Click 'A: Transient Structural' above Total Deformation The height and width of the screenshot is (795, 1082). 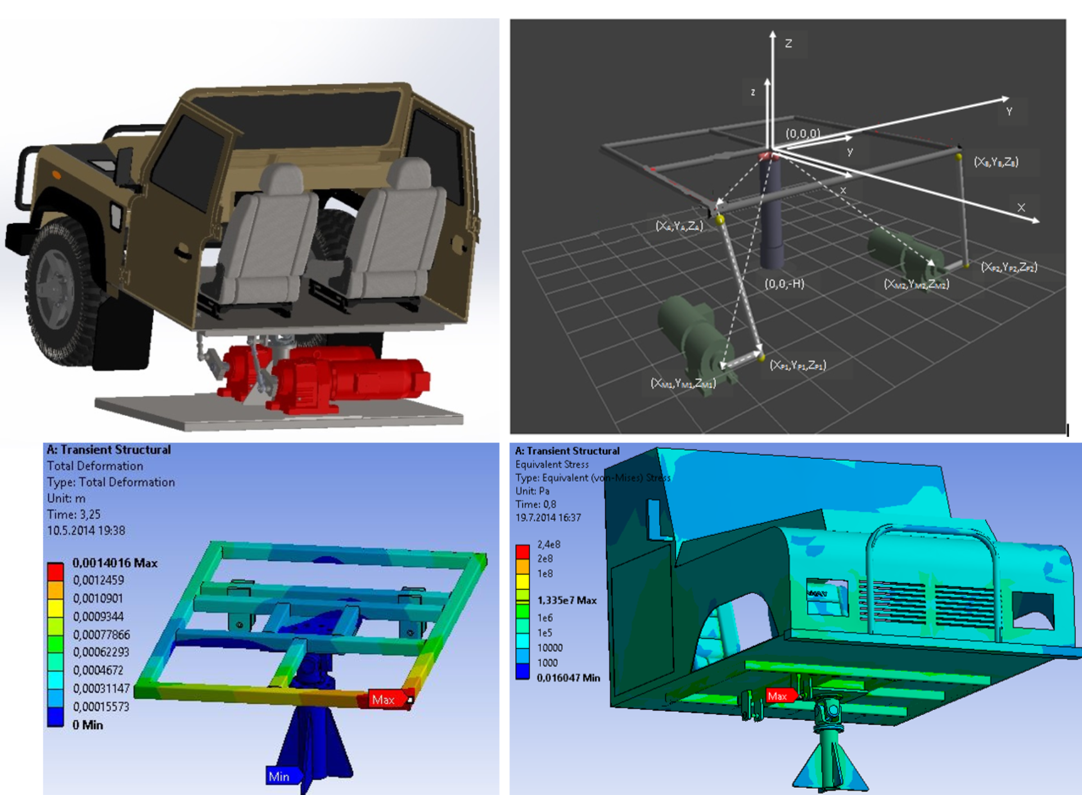109,449
